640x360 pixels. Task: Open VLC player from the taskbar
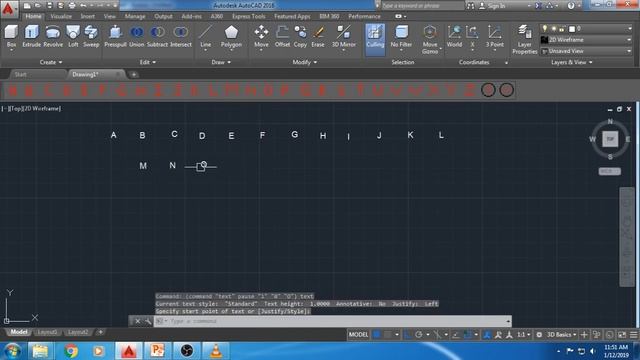[216, 351]
